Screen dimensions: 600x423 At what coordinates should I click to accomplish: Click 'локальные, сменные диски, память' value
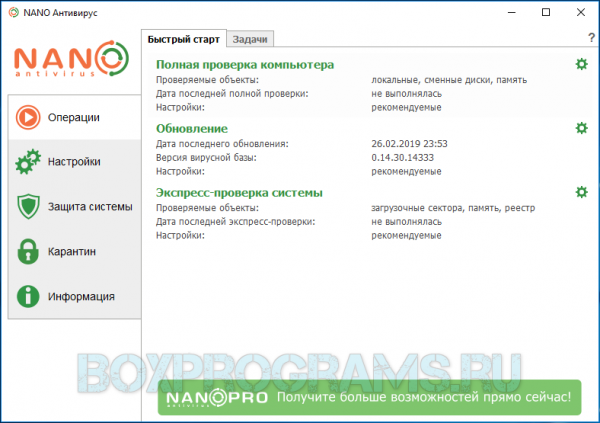[449, 80]
